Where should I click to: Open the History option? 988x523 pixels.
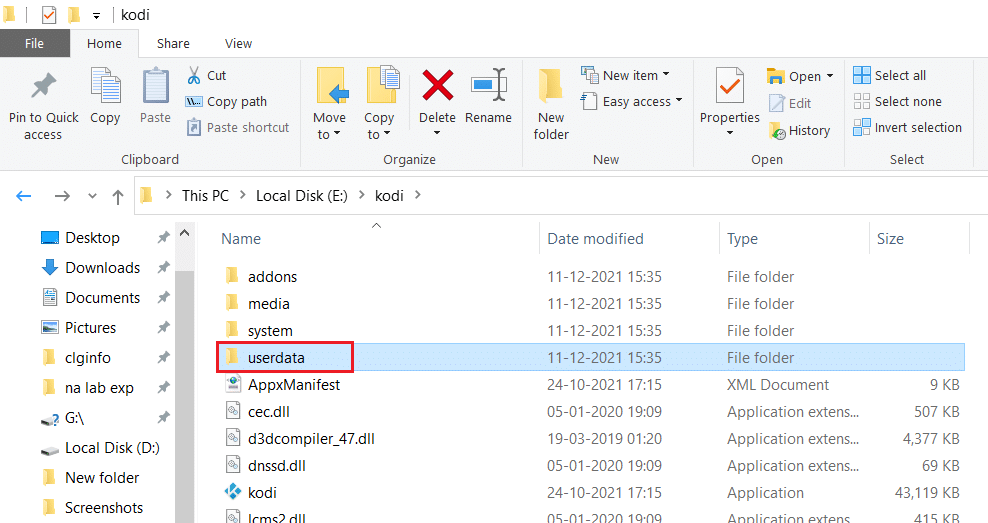(799, 130)
